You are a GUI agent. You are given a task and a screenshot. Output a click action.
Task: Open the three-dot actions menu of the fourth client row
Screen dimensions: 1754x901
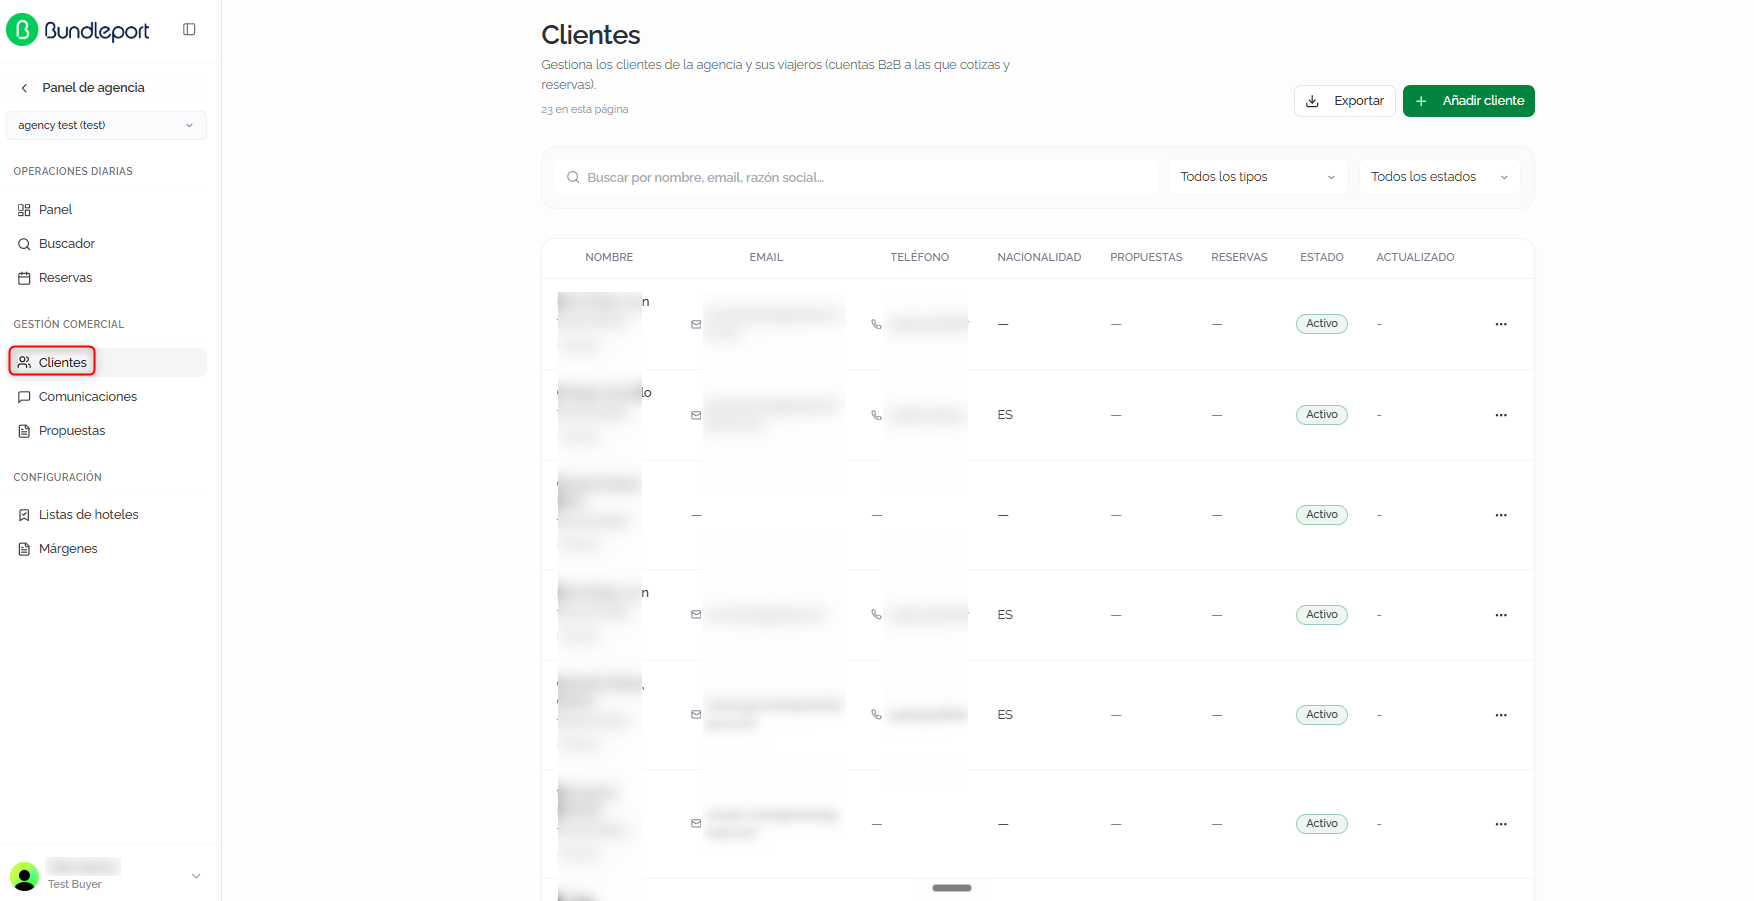1500,615
